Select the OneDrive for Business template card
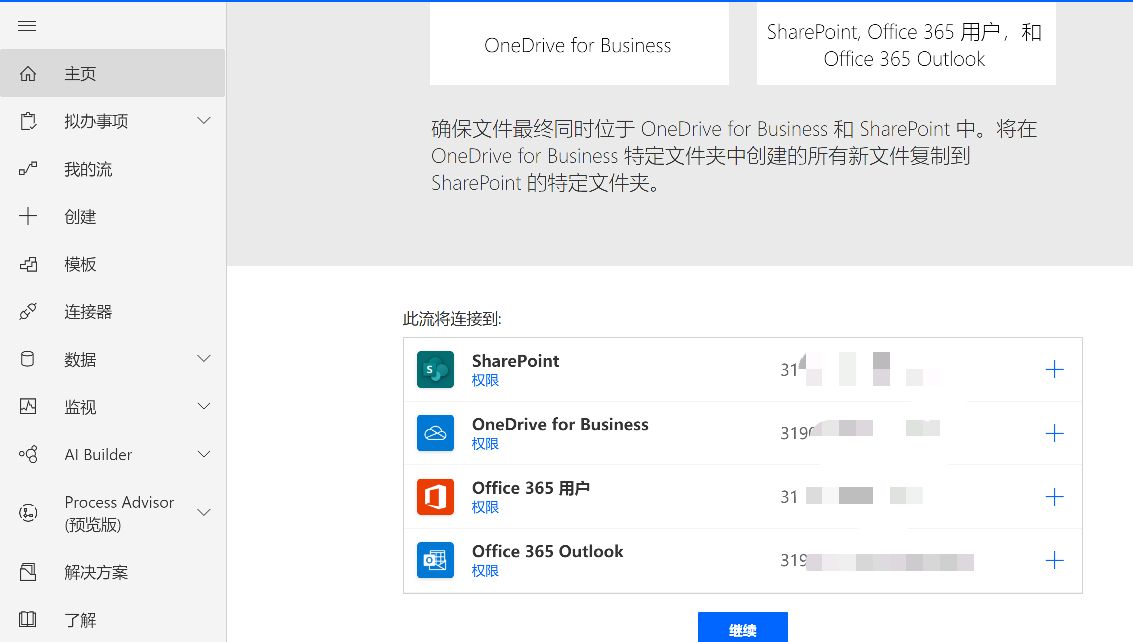Screen dimensions: 1133x642 pyautogui.click(x=578, y=46)
